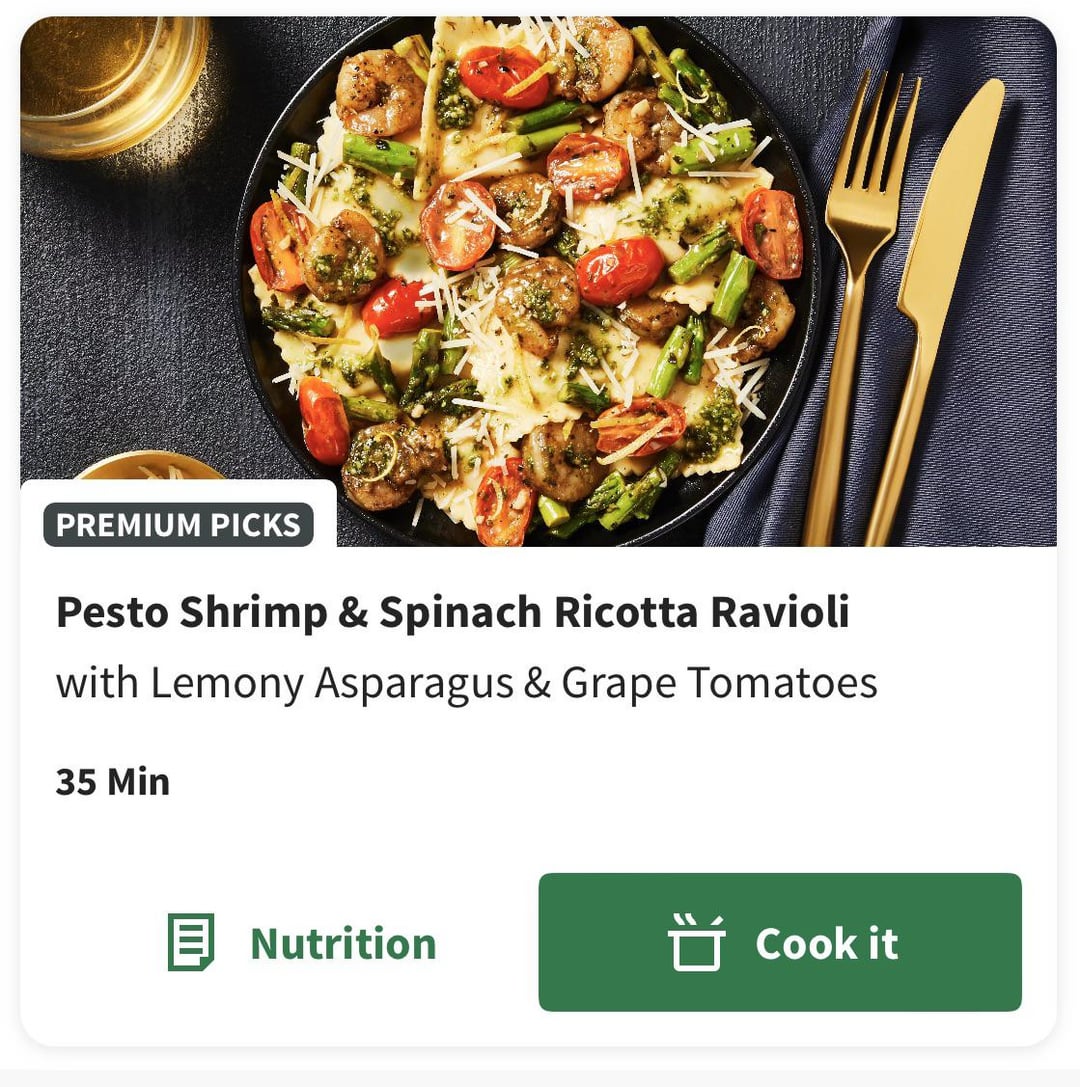1080x1087 pixels.
Task: Select the Premium Picks badge
Action: (178, 525)
